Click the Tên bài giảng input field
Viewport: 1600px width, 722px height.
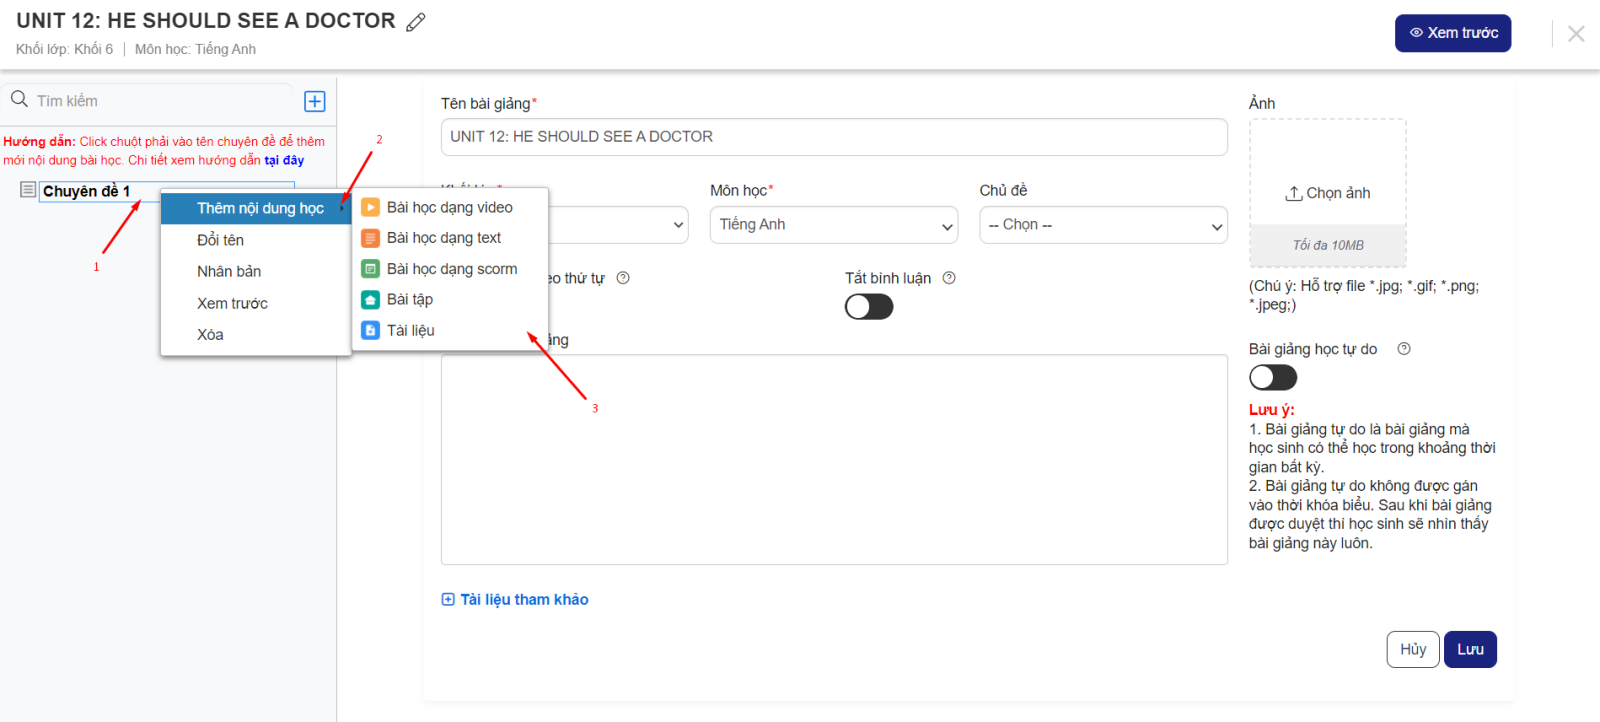(833, 137)
